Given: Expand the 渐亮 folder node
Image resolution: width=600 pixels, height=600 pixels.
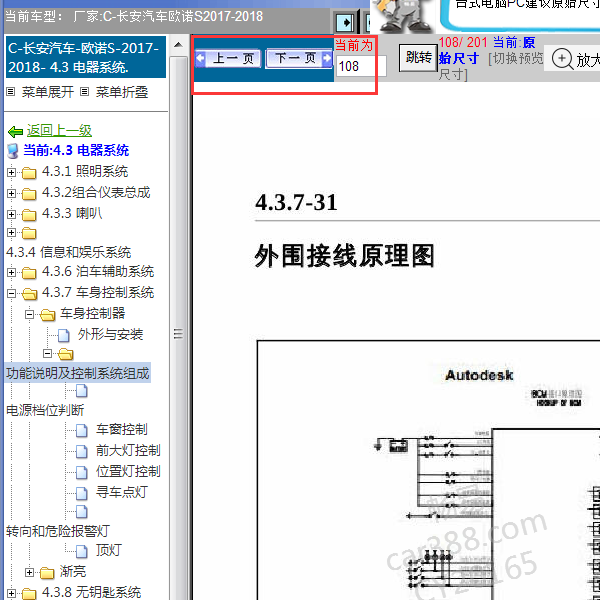Looking at the screenshot, I should (29, 572).
